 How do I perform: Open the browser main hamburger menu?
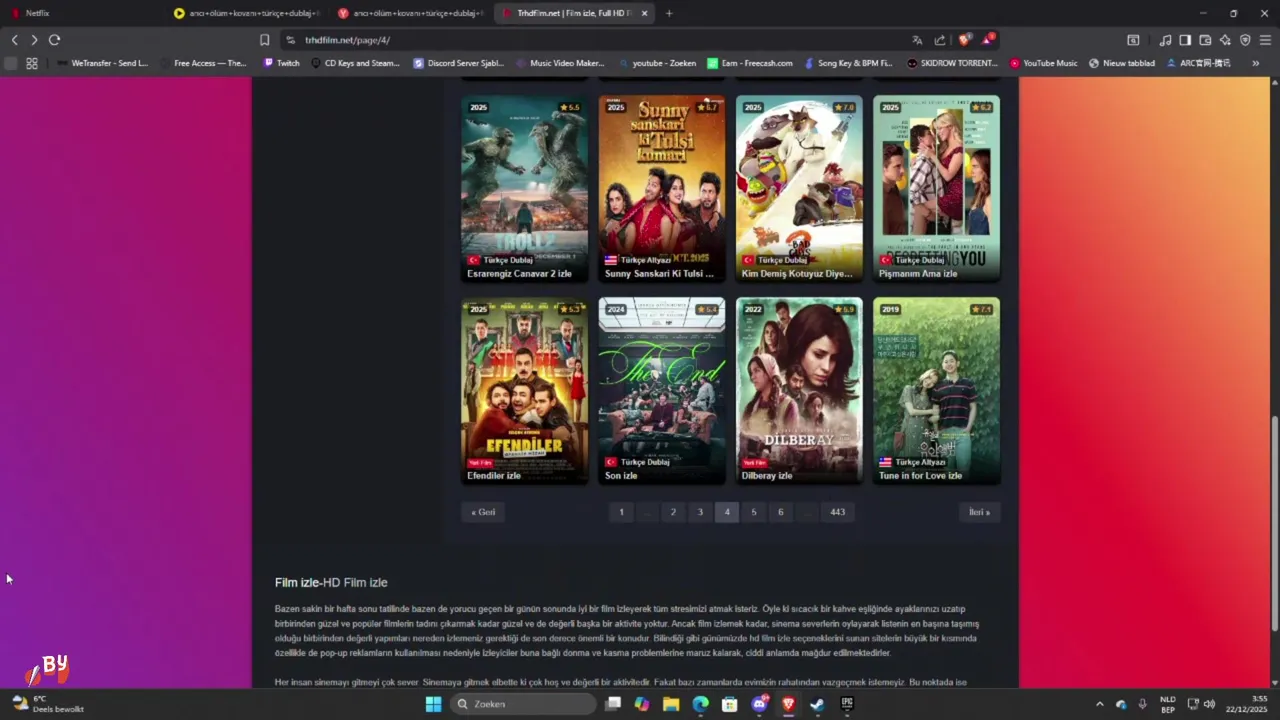pos(1265,40)
